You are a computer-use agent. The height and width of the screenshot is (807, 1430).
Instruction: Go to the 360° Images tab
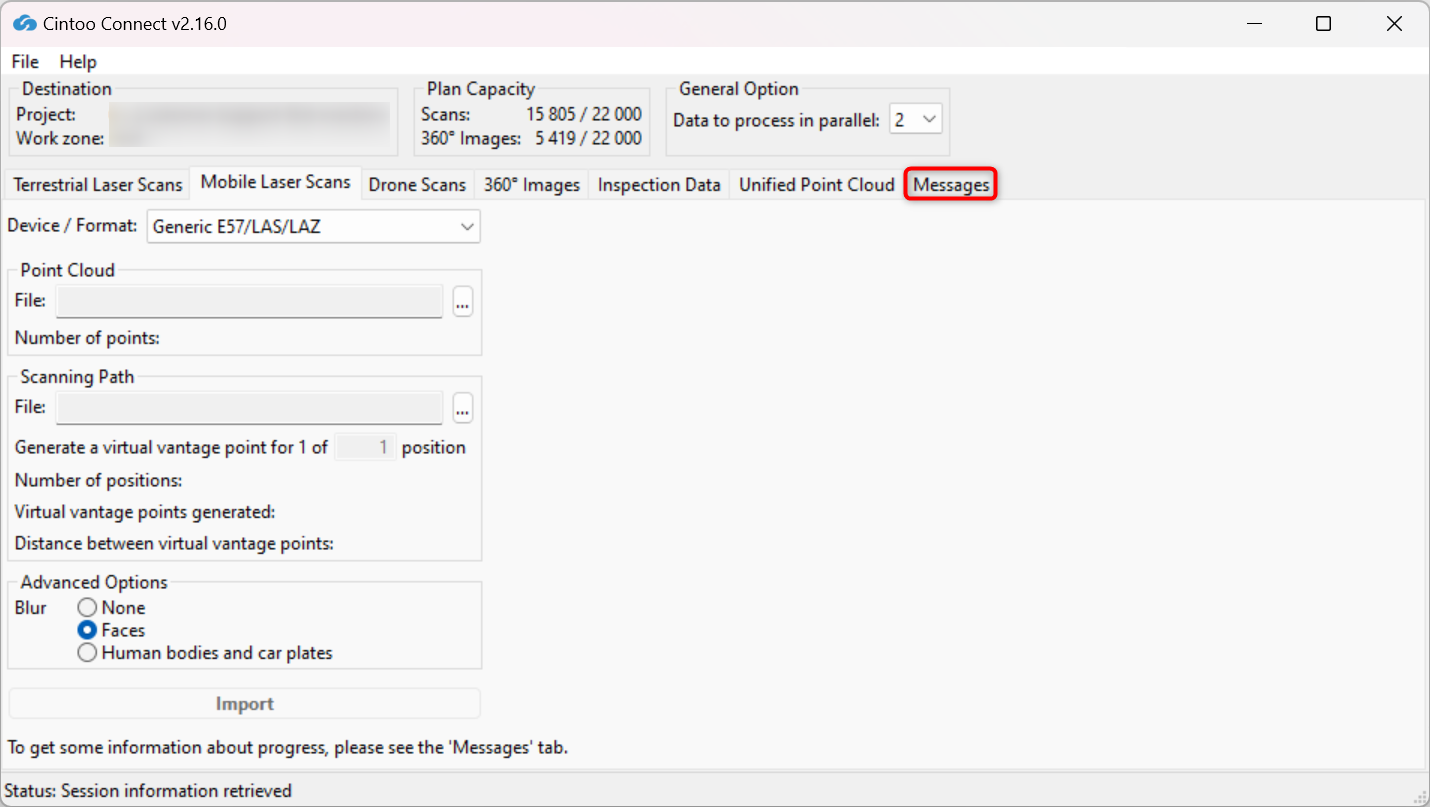tap(532, 185)
